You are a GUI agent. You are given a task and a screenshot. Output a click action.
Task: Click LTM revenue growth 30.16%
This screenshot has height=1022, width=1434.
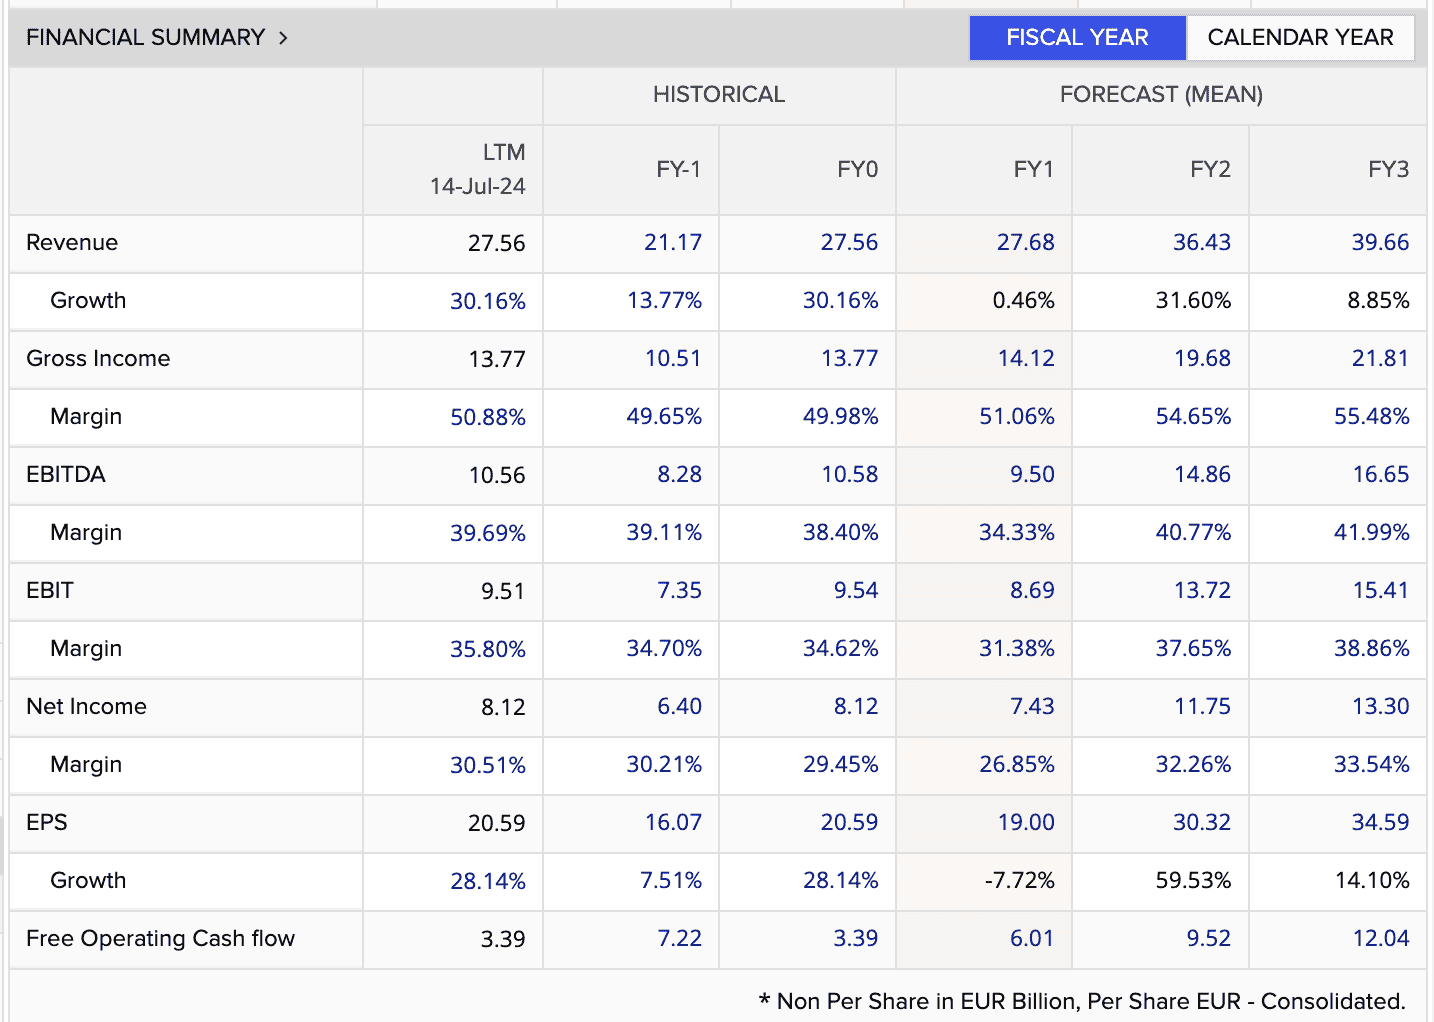coord(488,301)
